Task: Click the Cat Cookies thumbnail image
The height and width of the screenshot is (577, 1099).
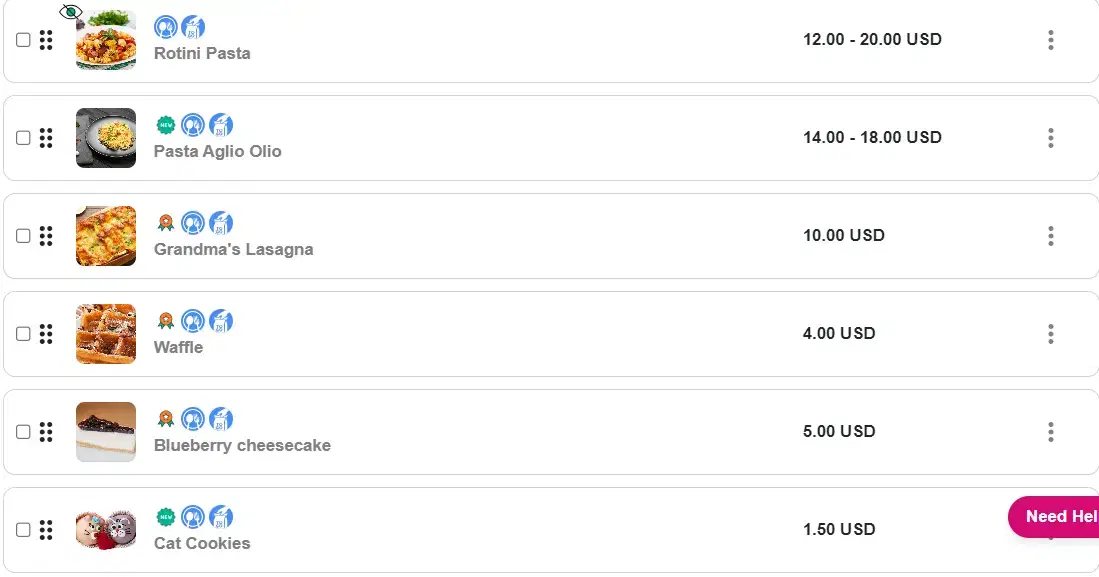Action: pos(106,530)
